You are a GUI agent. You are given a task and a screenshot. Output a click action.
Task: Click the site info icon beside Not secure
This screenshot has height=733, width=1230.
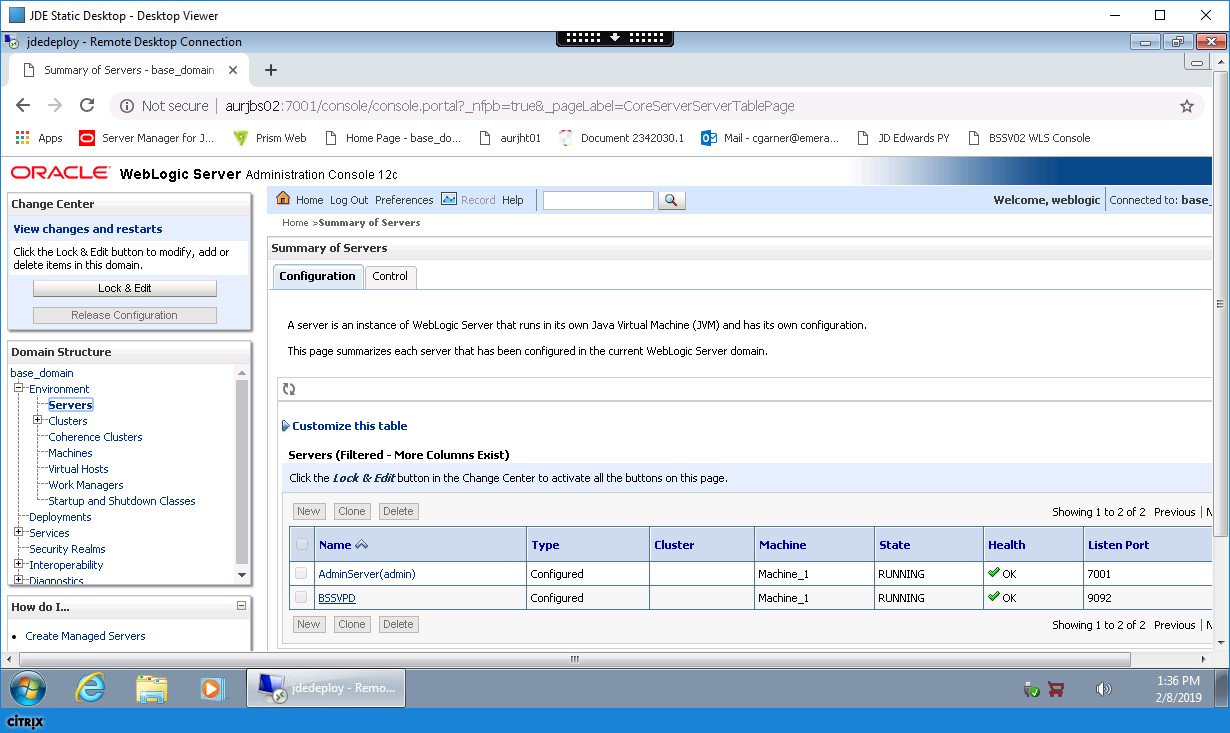(127, 106)
